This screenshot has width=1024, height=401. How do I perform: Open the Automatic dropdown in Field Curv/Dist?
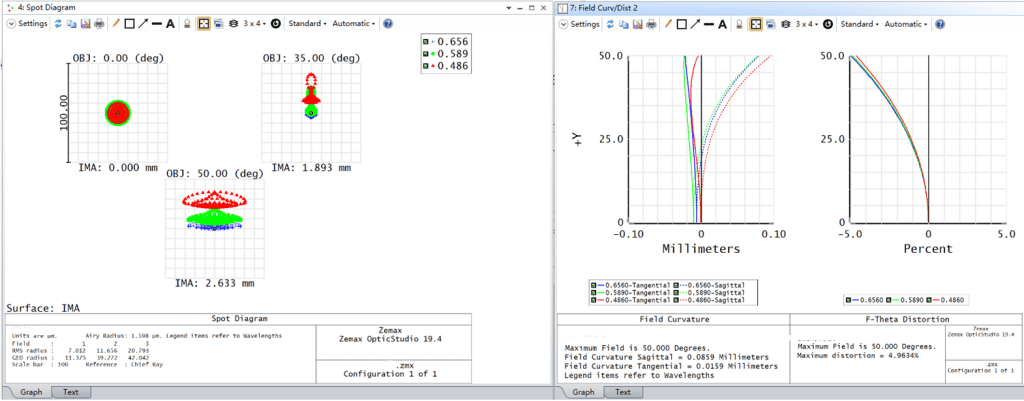906,23
